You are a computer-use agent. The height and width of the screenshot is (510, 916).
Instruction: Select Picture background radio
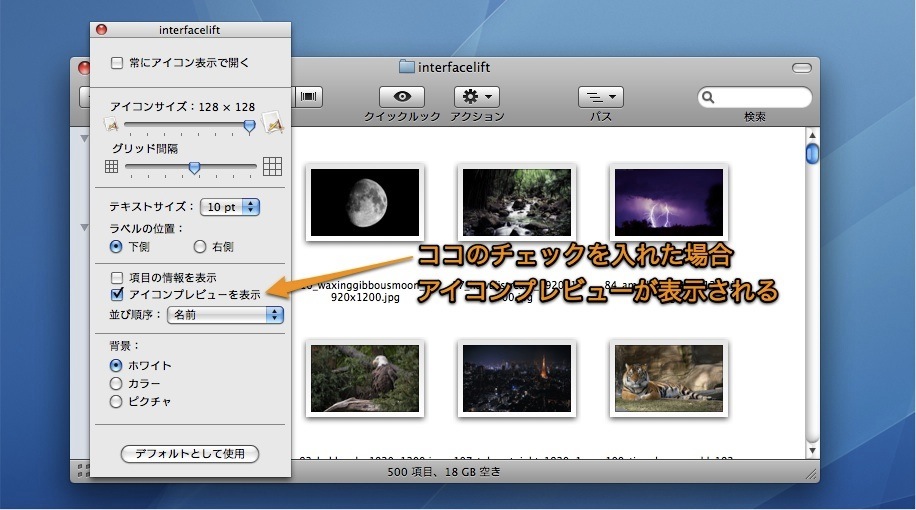coord(116,402)
